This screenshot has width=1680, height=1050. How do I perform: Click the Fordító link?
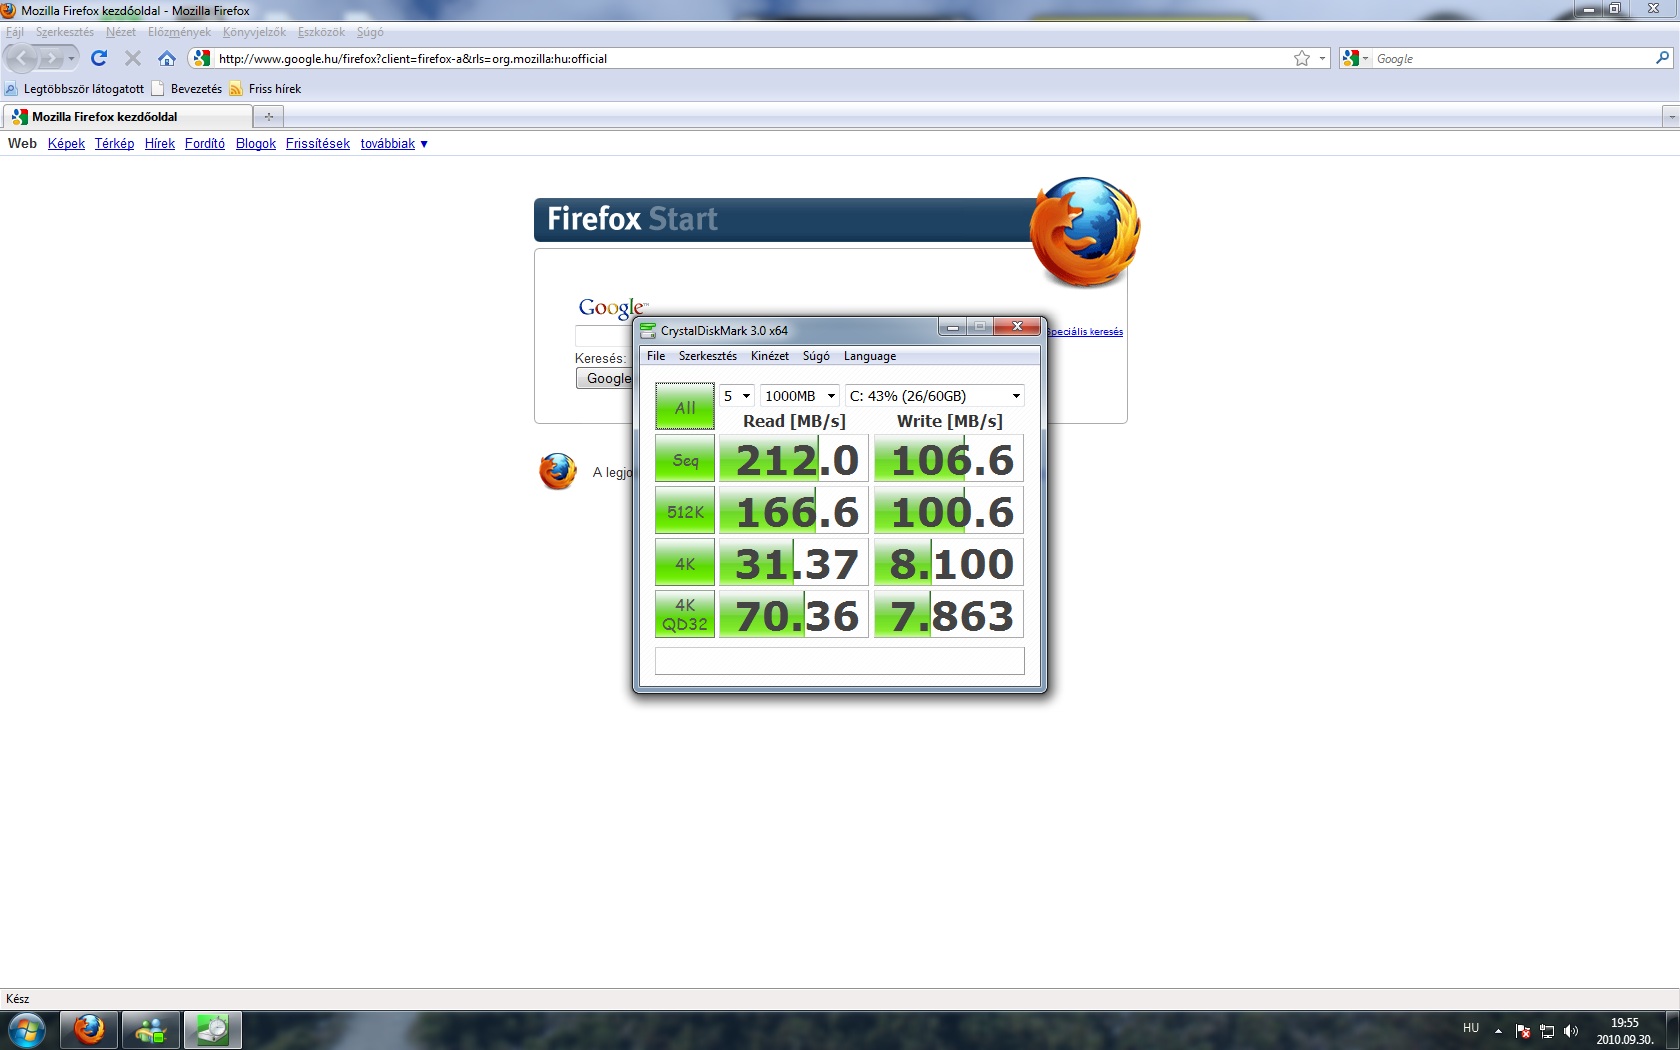coord(205,144)
